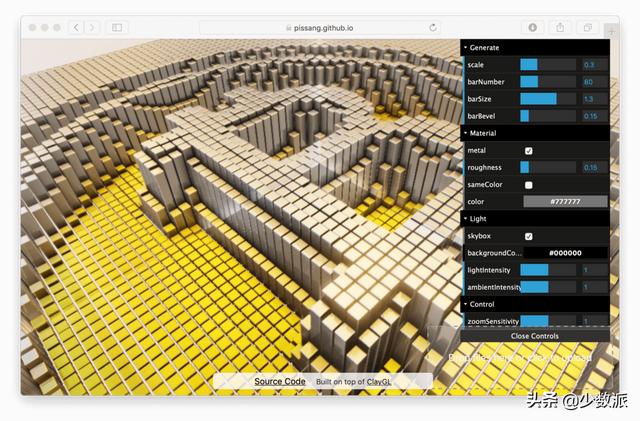Click the Share icon in Safari toolbar

[559, 27]
